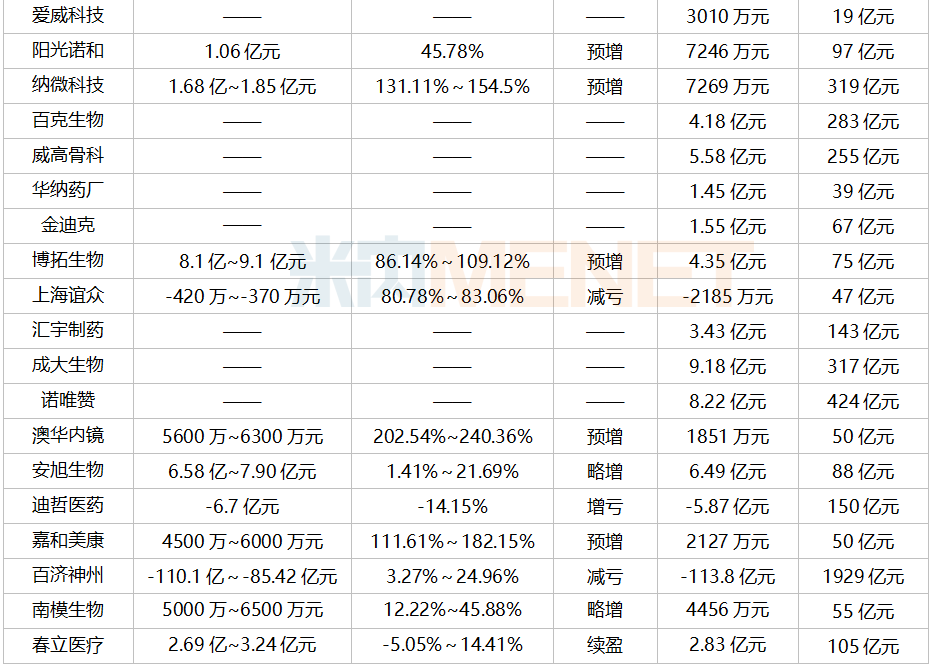Click the 澳华内镜 company name
The width and height of the screenshot is (932, 666).
68,436
